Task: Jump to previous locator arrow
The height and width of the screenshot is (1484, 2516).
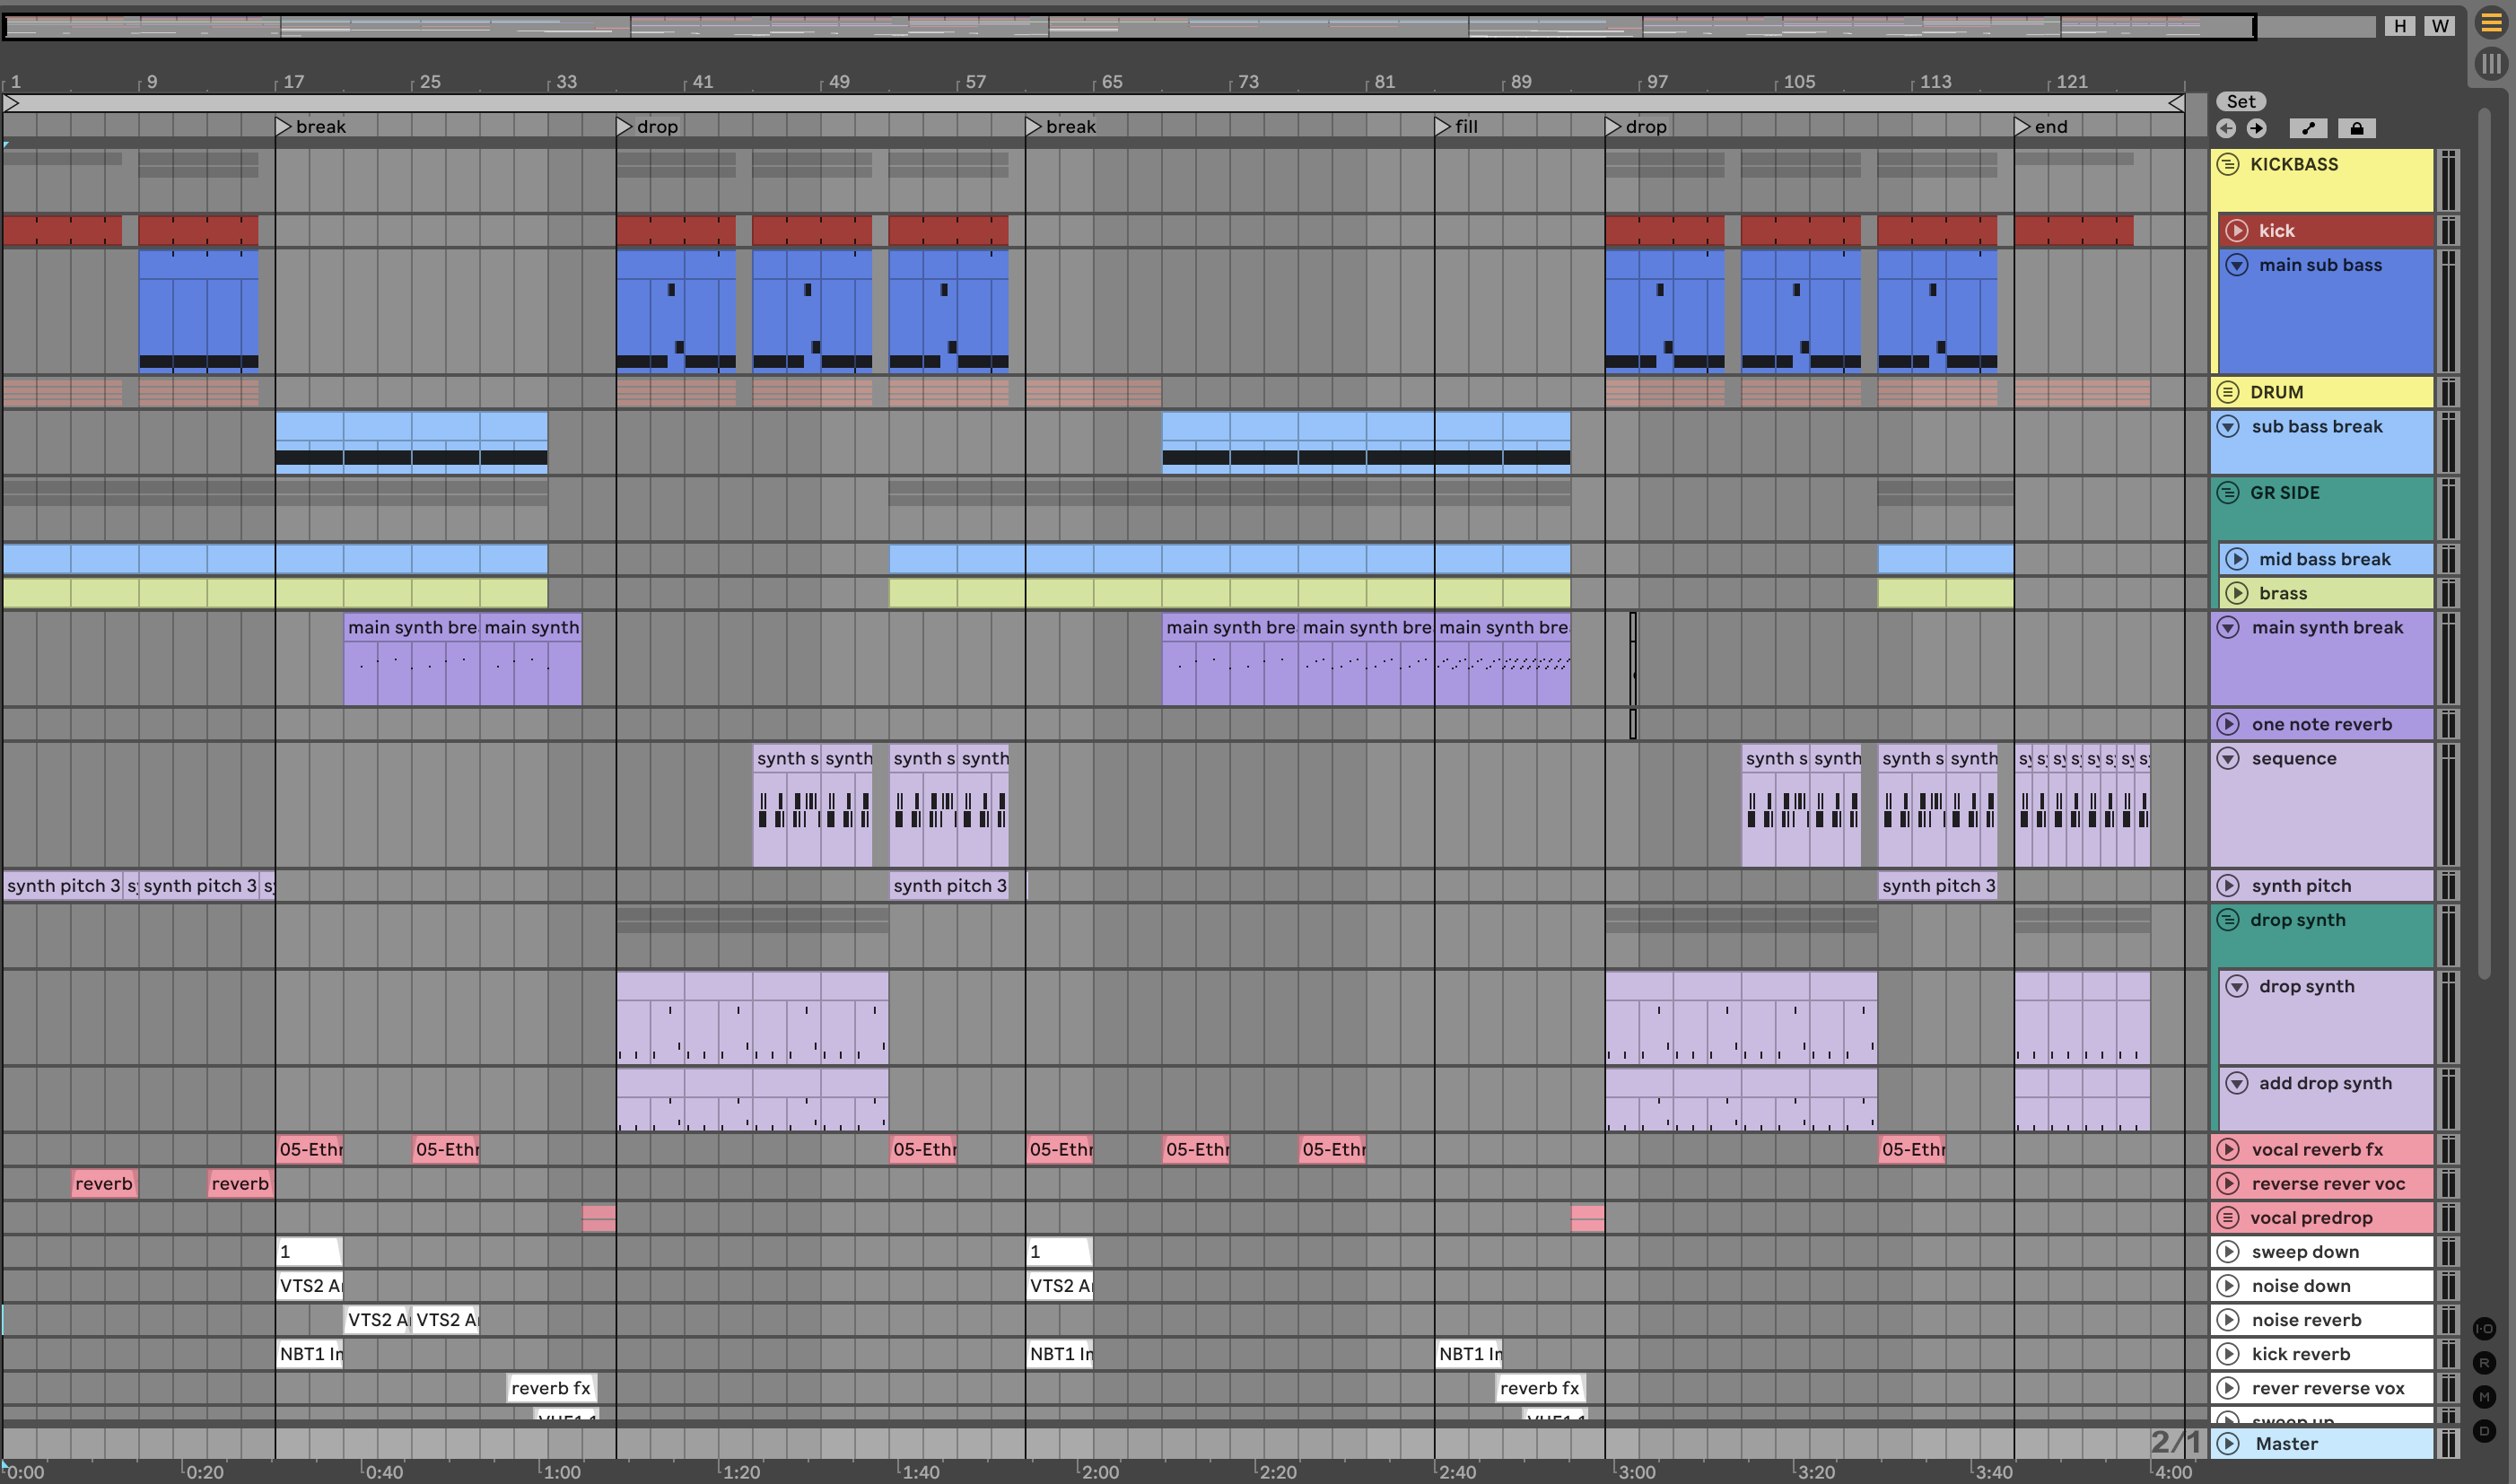Action: [x=2226, y=128]
